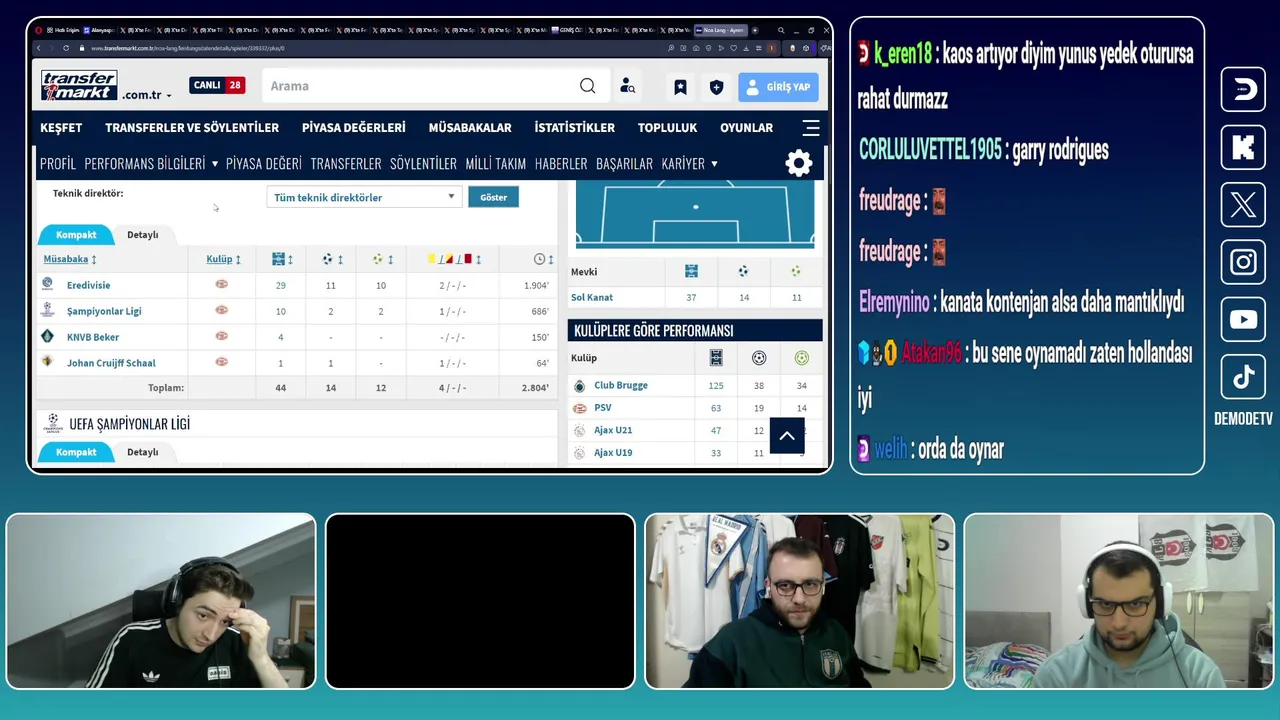Open the İSTATİSTİKLER menu
This screenshot has width=1280, height=720.
point(575,128)
